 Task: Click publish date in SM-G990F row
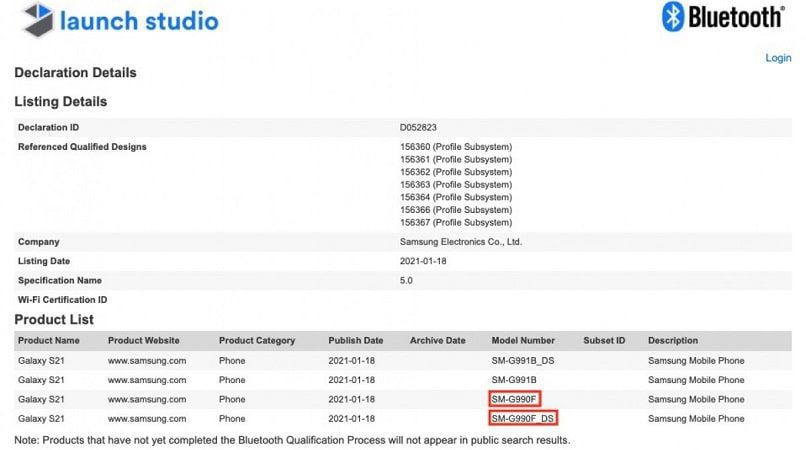[352, 399]
